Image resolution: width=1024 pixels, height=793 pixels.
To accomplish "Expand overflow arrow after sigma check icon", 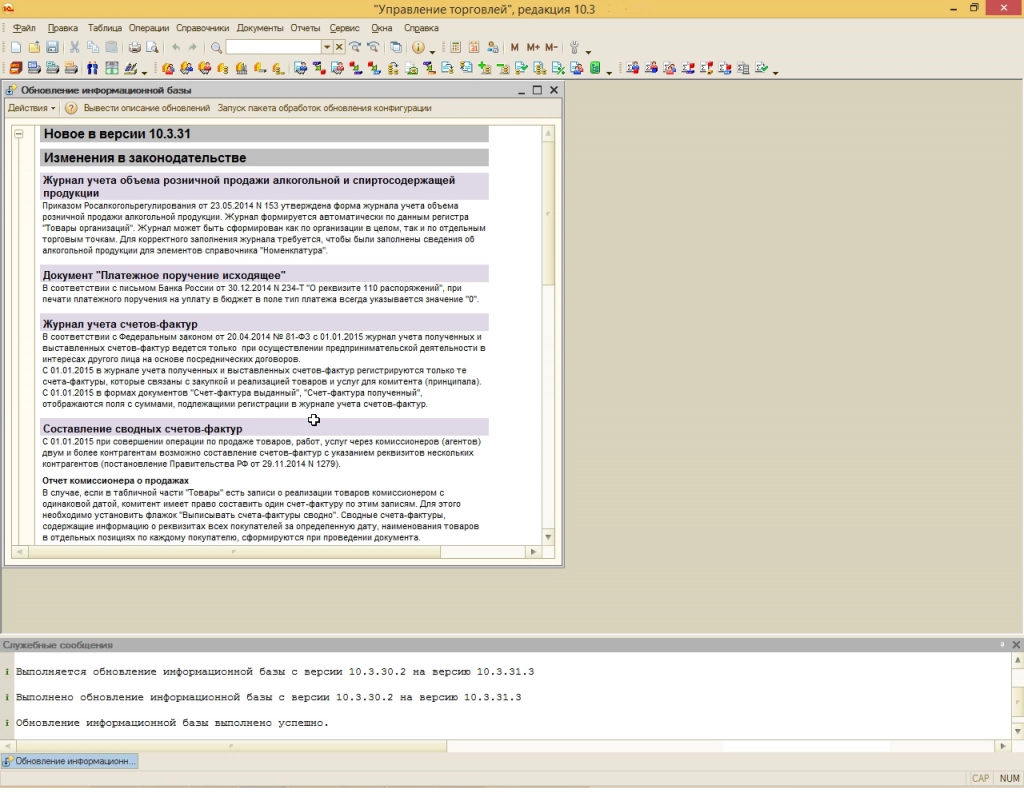I will tap(775, 71).
